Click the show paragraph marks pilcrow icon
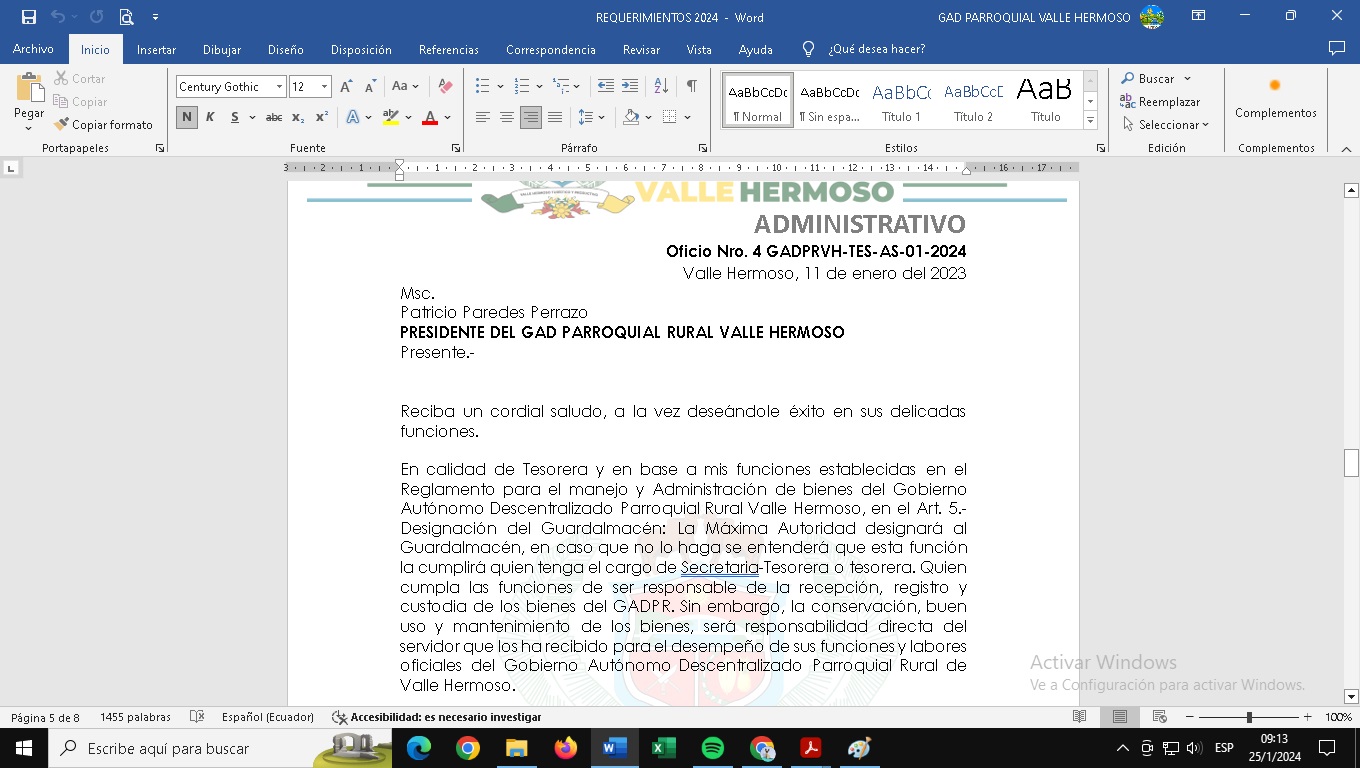Screen dimensions: 1360x768 pos(691,86)
